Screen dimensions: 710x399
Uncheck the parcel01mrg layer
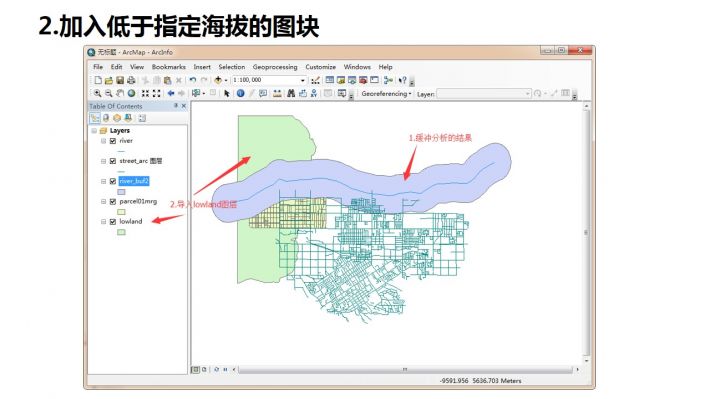pos(113,202)
